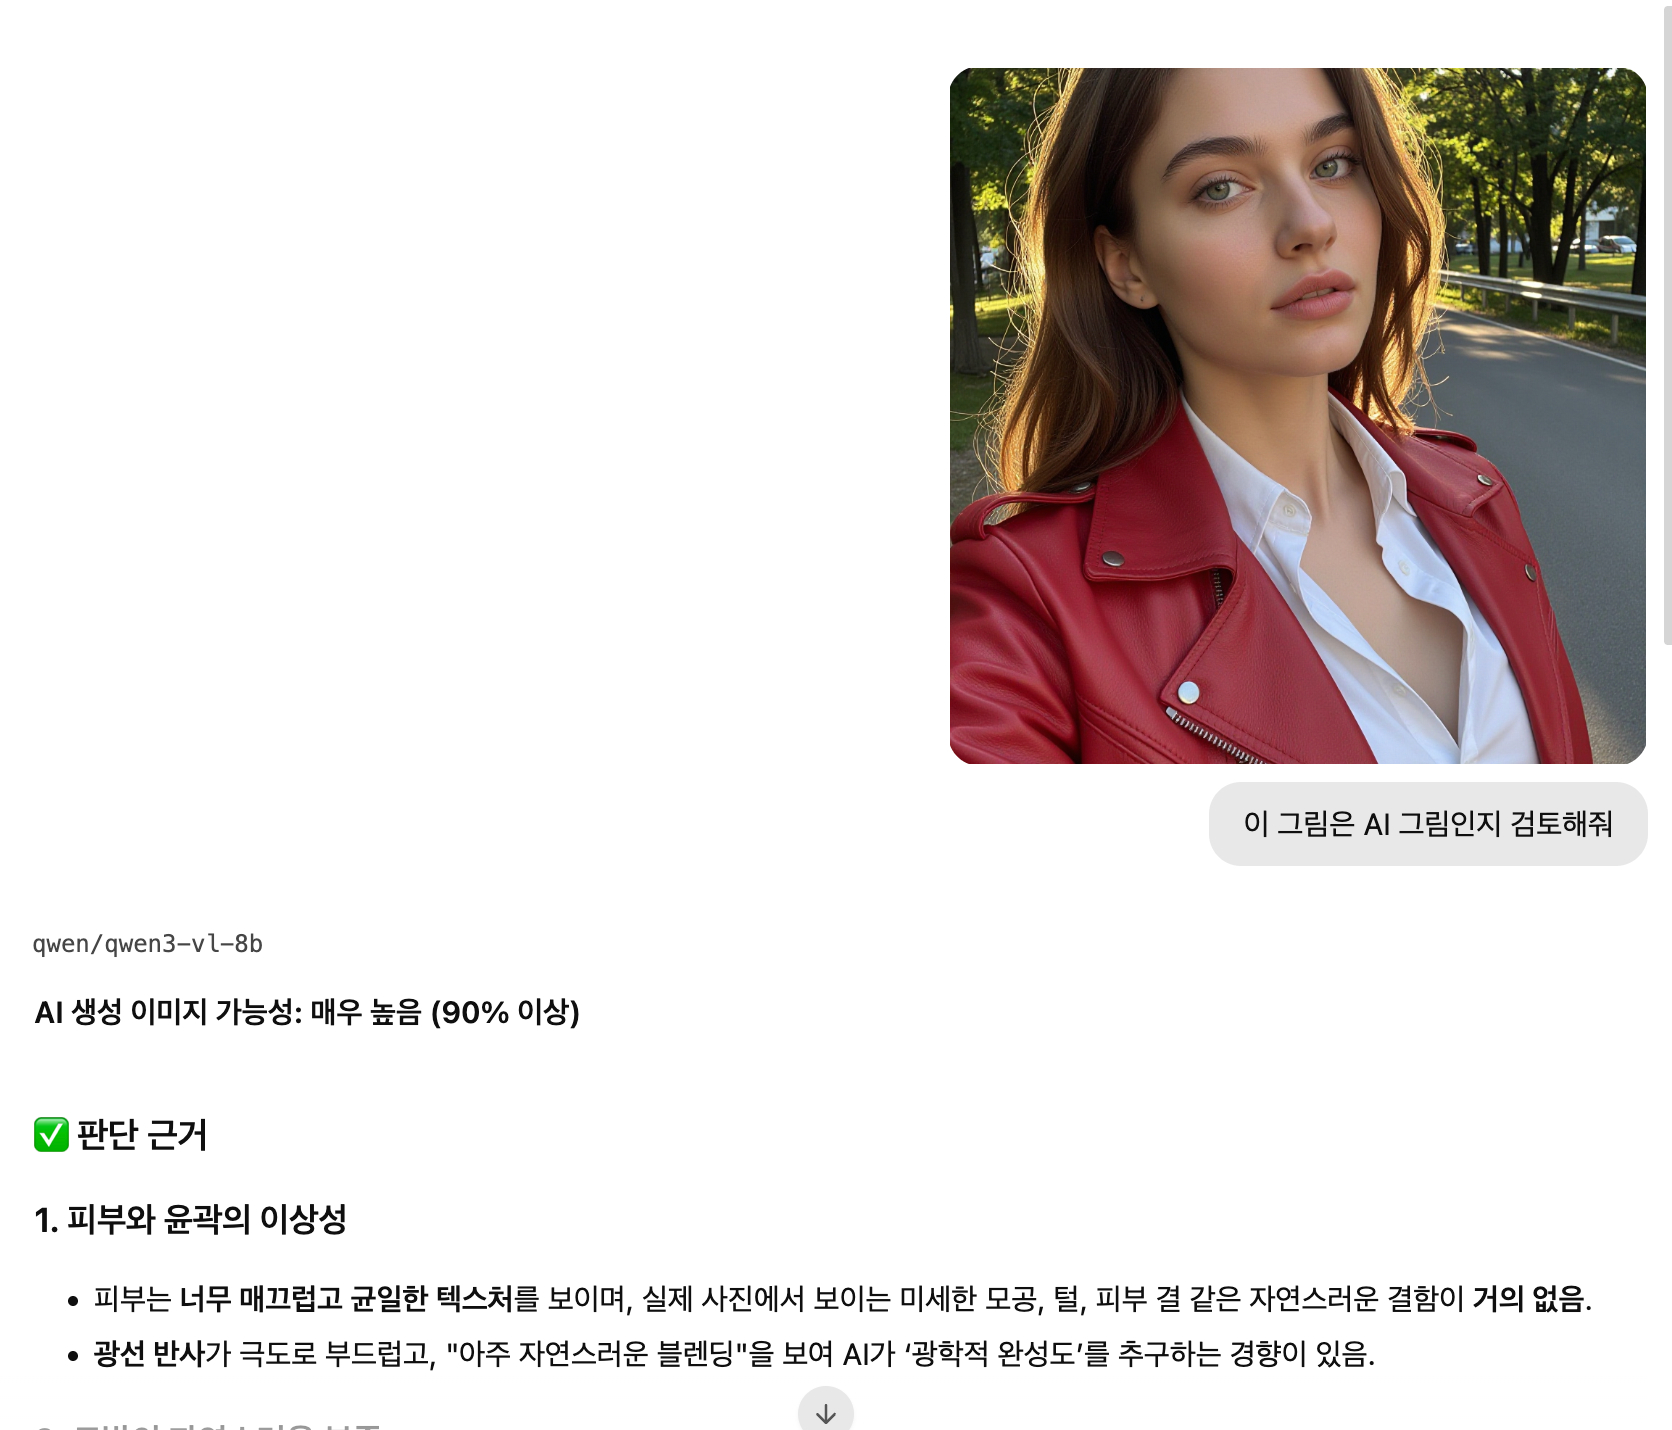Click the bold phrase 너무 매끄럽고 균일한 텍스처
The height and width of the screenshot is (1430, 1672).
(x=346, y=1299)
